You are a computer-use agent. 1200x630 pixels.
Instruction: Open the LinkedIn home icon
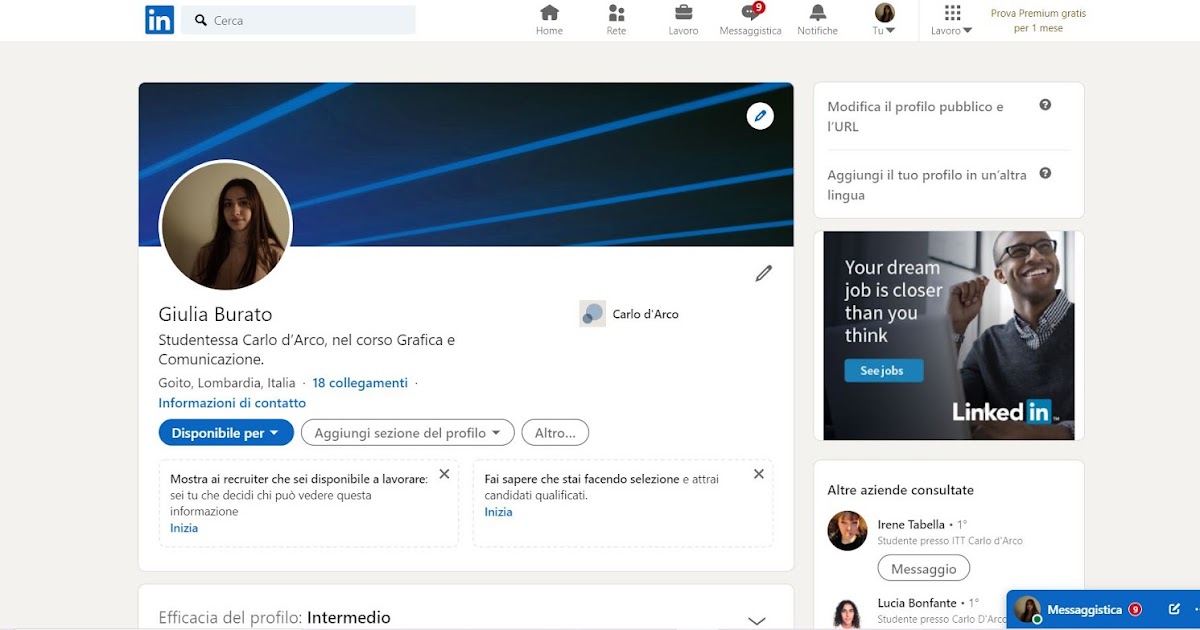click(x=549, y=17)
